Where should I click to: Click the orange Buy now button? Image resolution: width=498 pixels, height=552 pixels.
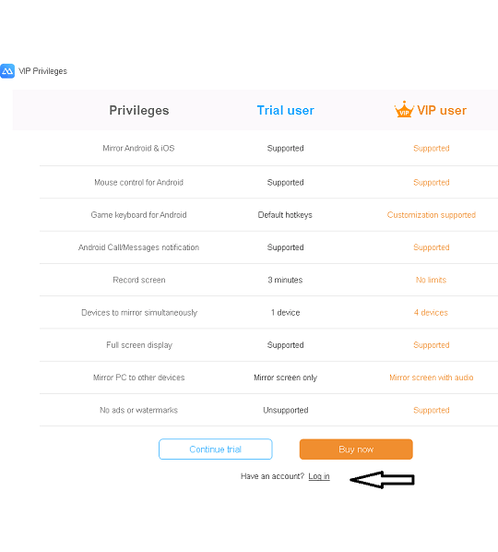coord(356,449)
